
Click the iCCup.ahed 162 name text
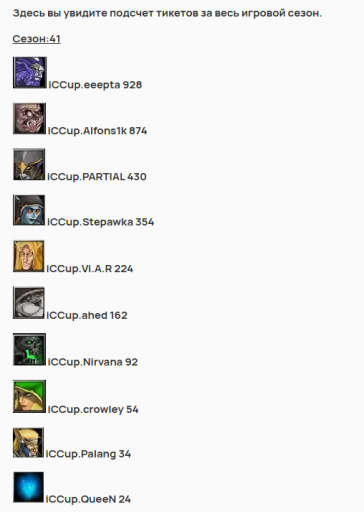click(87, 315)
